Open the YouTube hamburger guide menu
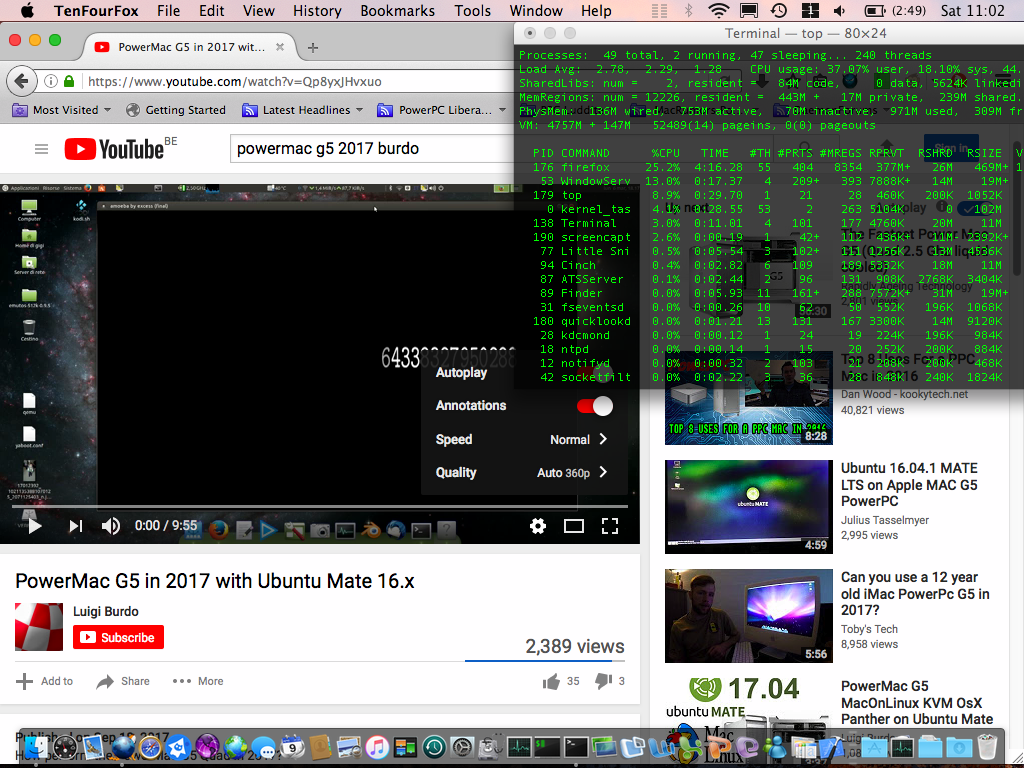This screenshot has height=768, width=1024. [x=41, y=150]
